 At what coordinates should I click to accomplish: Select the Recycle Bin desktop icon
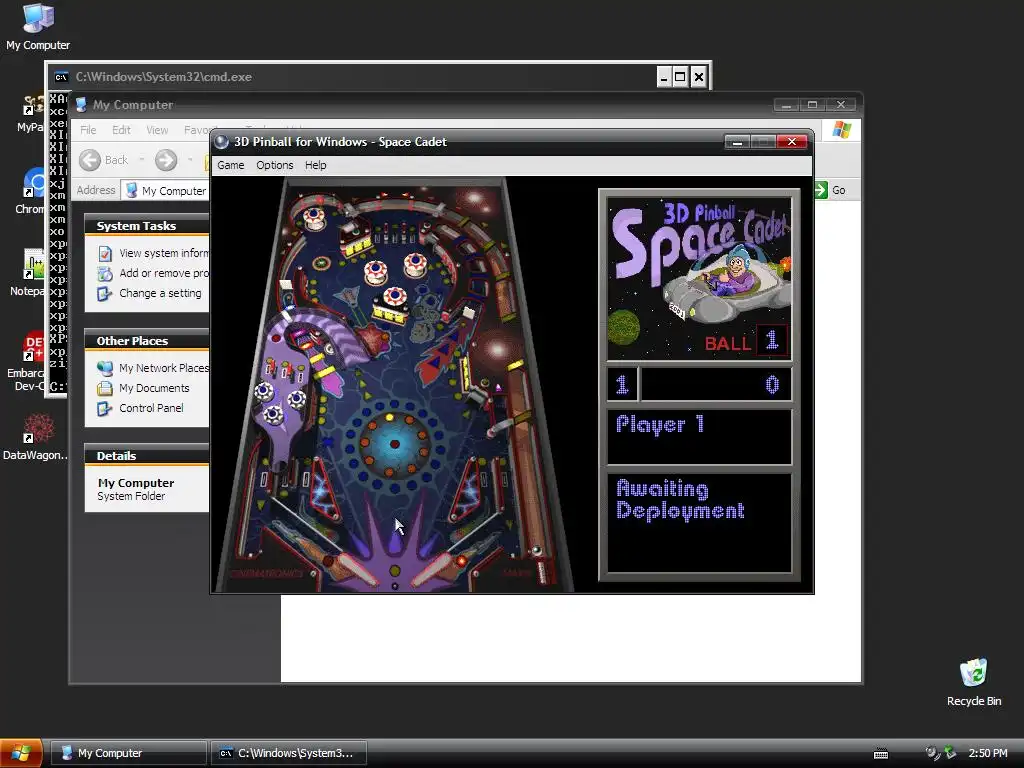pyautogui.click(x=974, y=682)
